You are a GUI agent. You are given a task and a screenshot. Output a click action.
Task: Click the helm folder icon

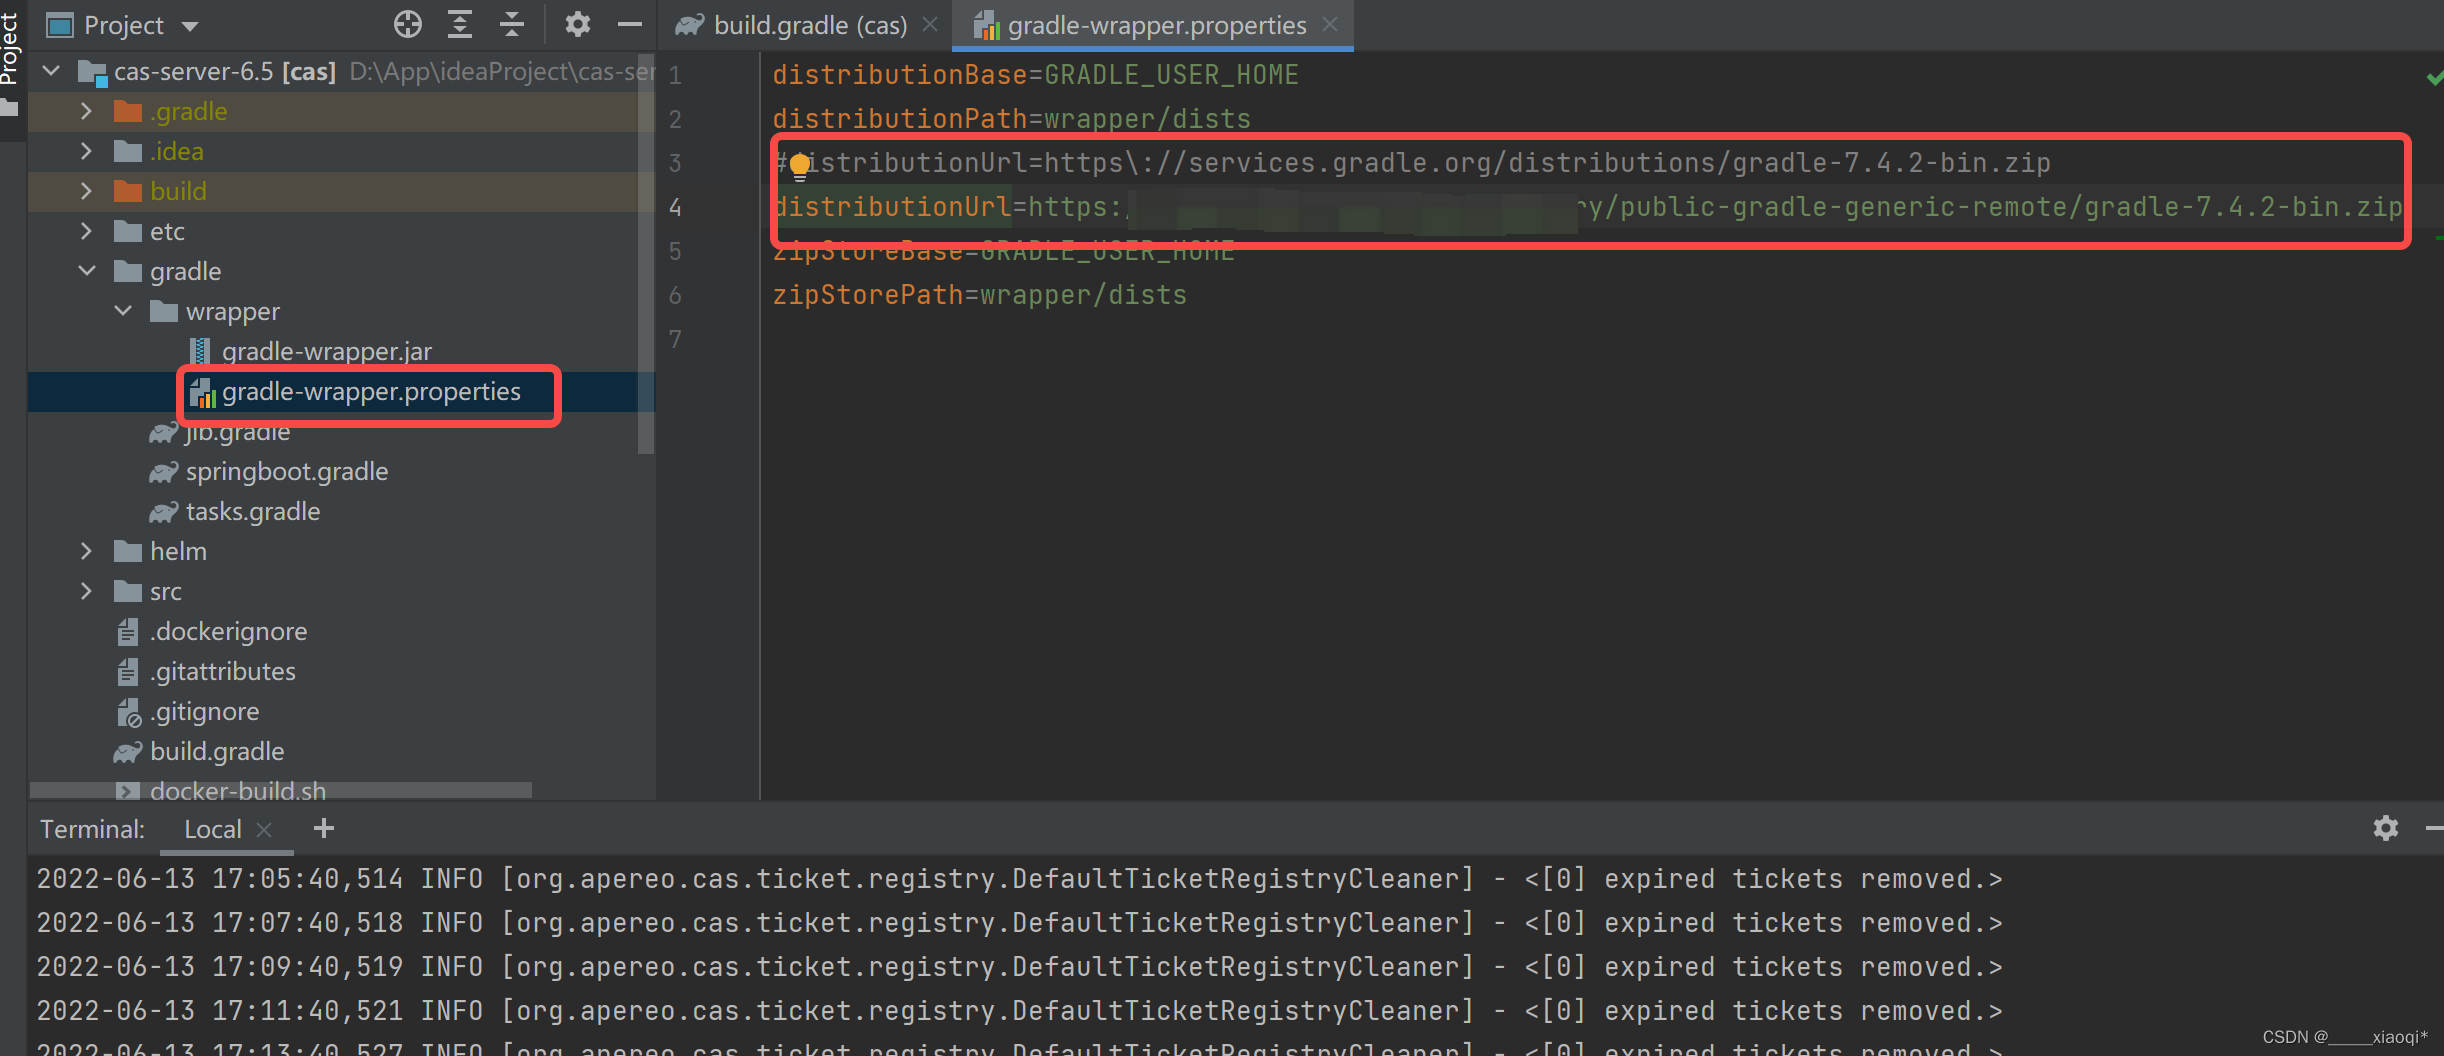(128, 551)
